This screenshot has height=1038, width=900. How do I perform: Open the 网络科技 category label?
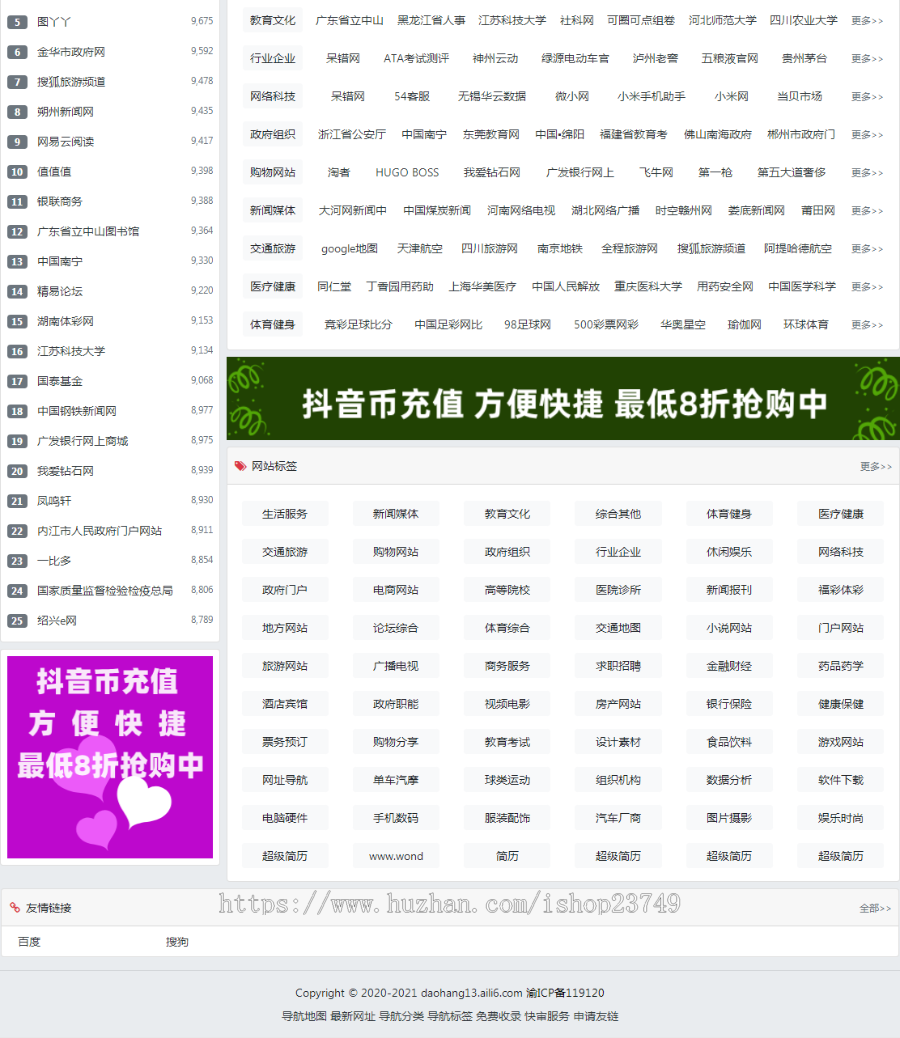pyautogui.click(x=273, y=97)
